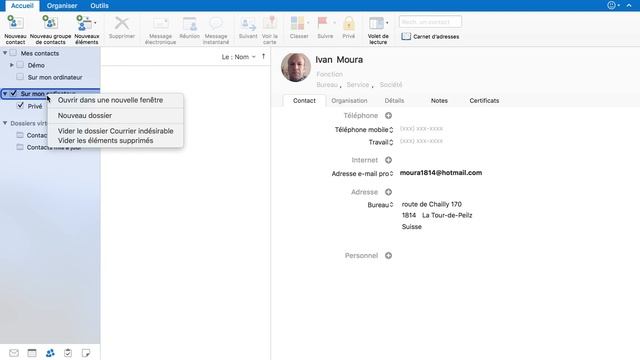Image resolution: width=640 pixels, height=360 pixels.
Task: Expand the Démo folder
Action: (x=12, y=65)
